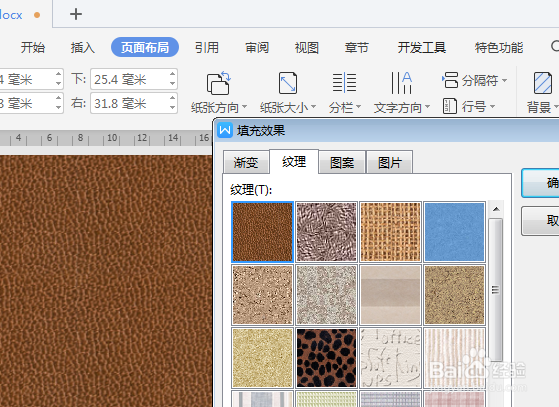
Task: Pick the gray vertical striped fabric texture
Action: pyautogui.click(x=262, y=399)
